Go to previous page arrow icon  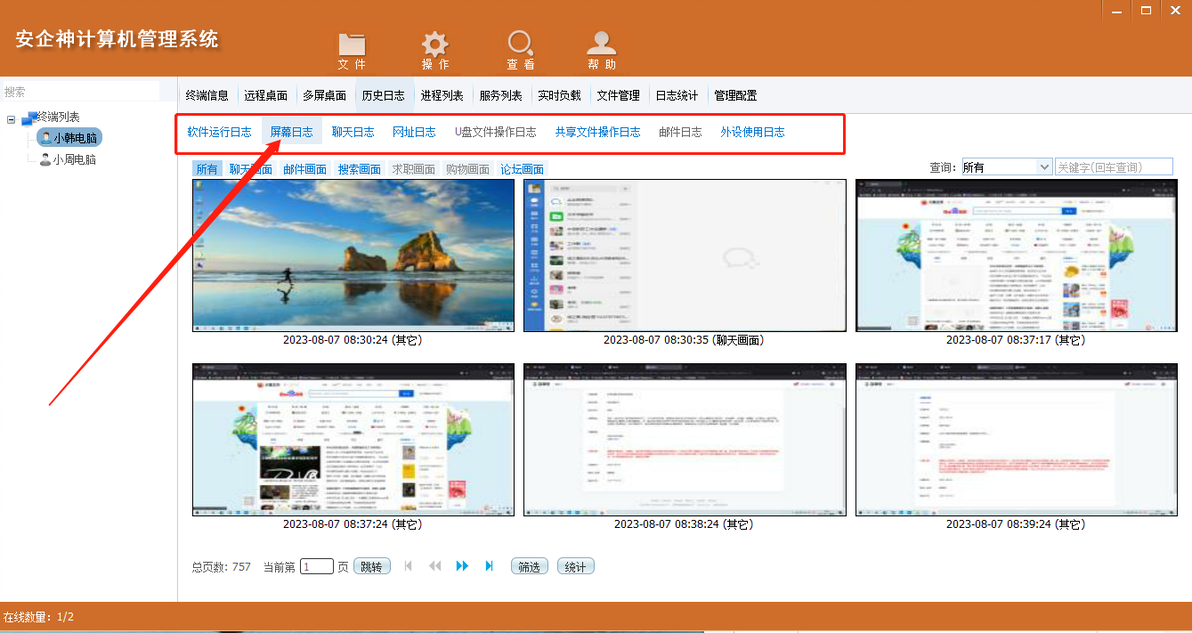pos(435,566)
